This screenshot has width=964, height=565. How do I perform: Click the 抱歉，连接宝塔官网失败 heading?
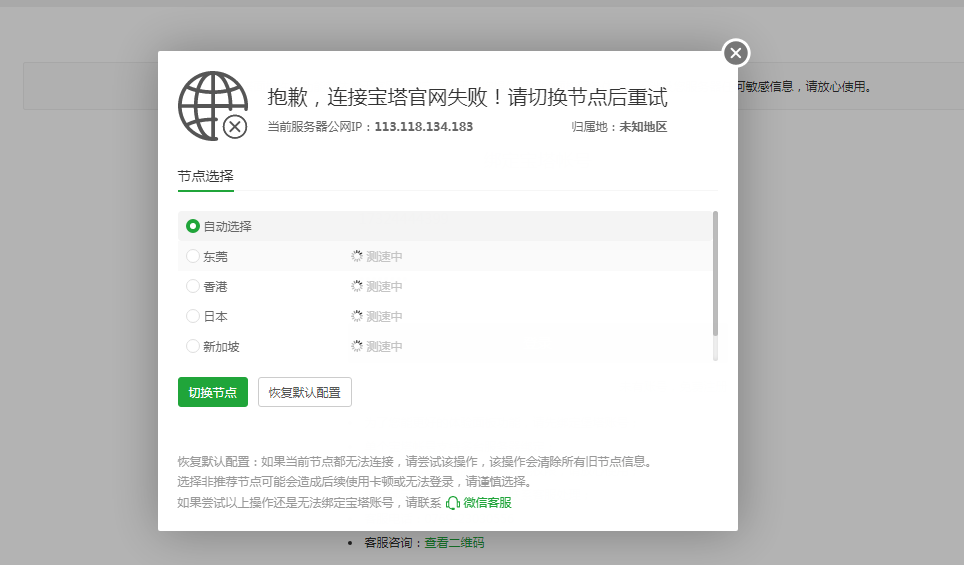tap(467, 97)
